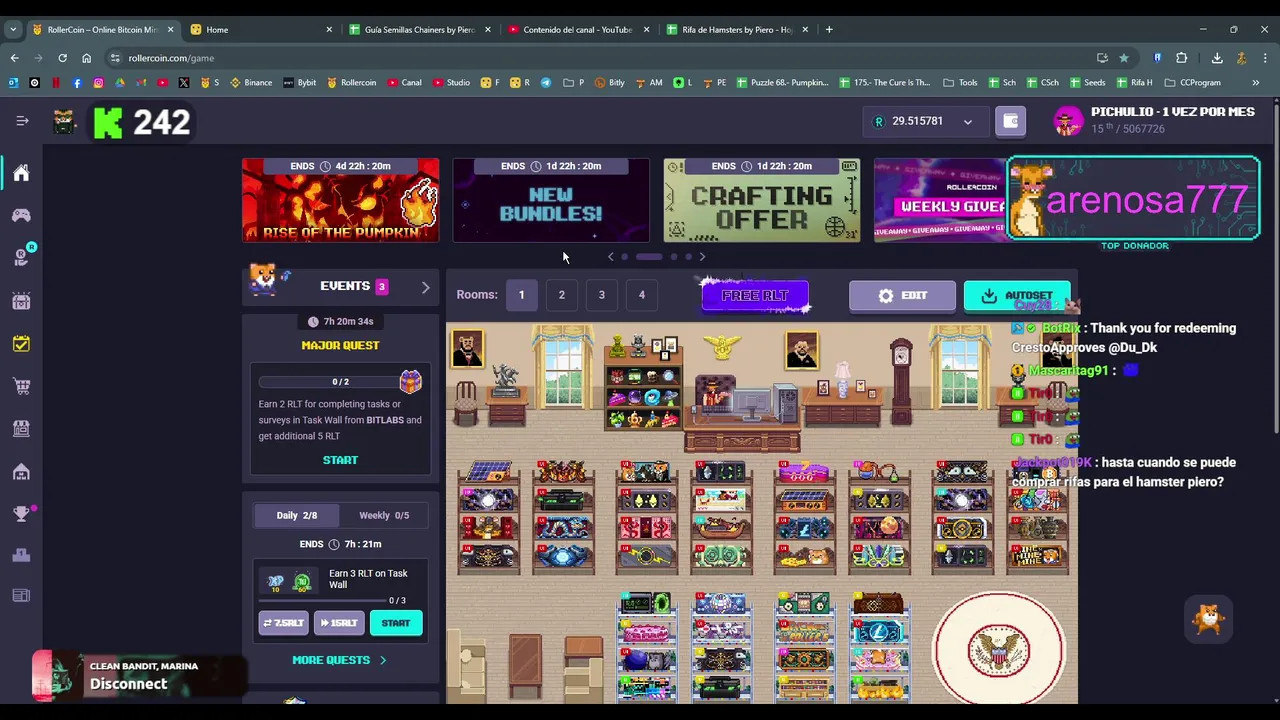This screenshot has height=720, width=1280.
Task: Click the 7.5RLT reroll quest button
Action: click(284, 623)
